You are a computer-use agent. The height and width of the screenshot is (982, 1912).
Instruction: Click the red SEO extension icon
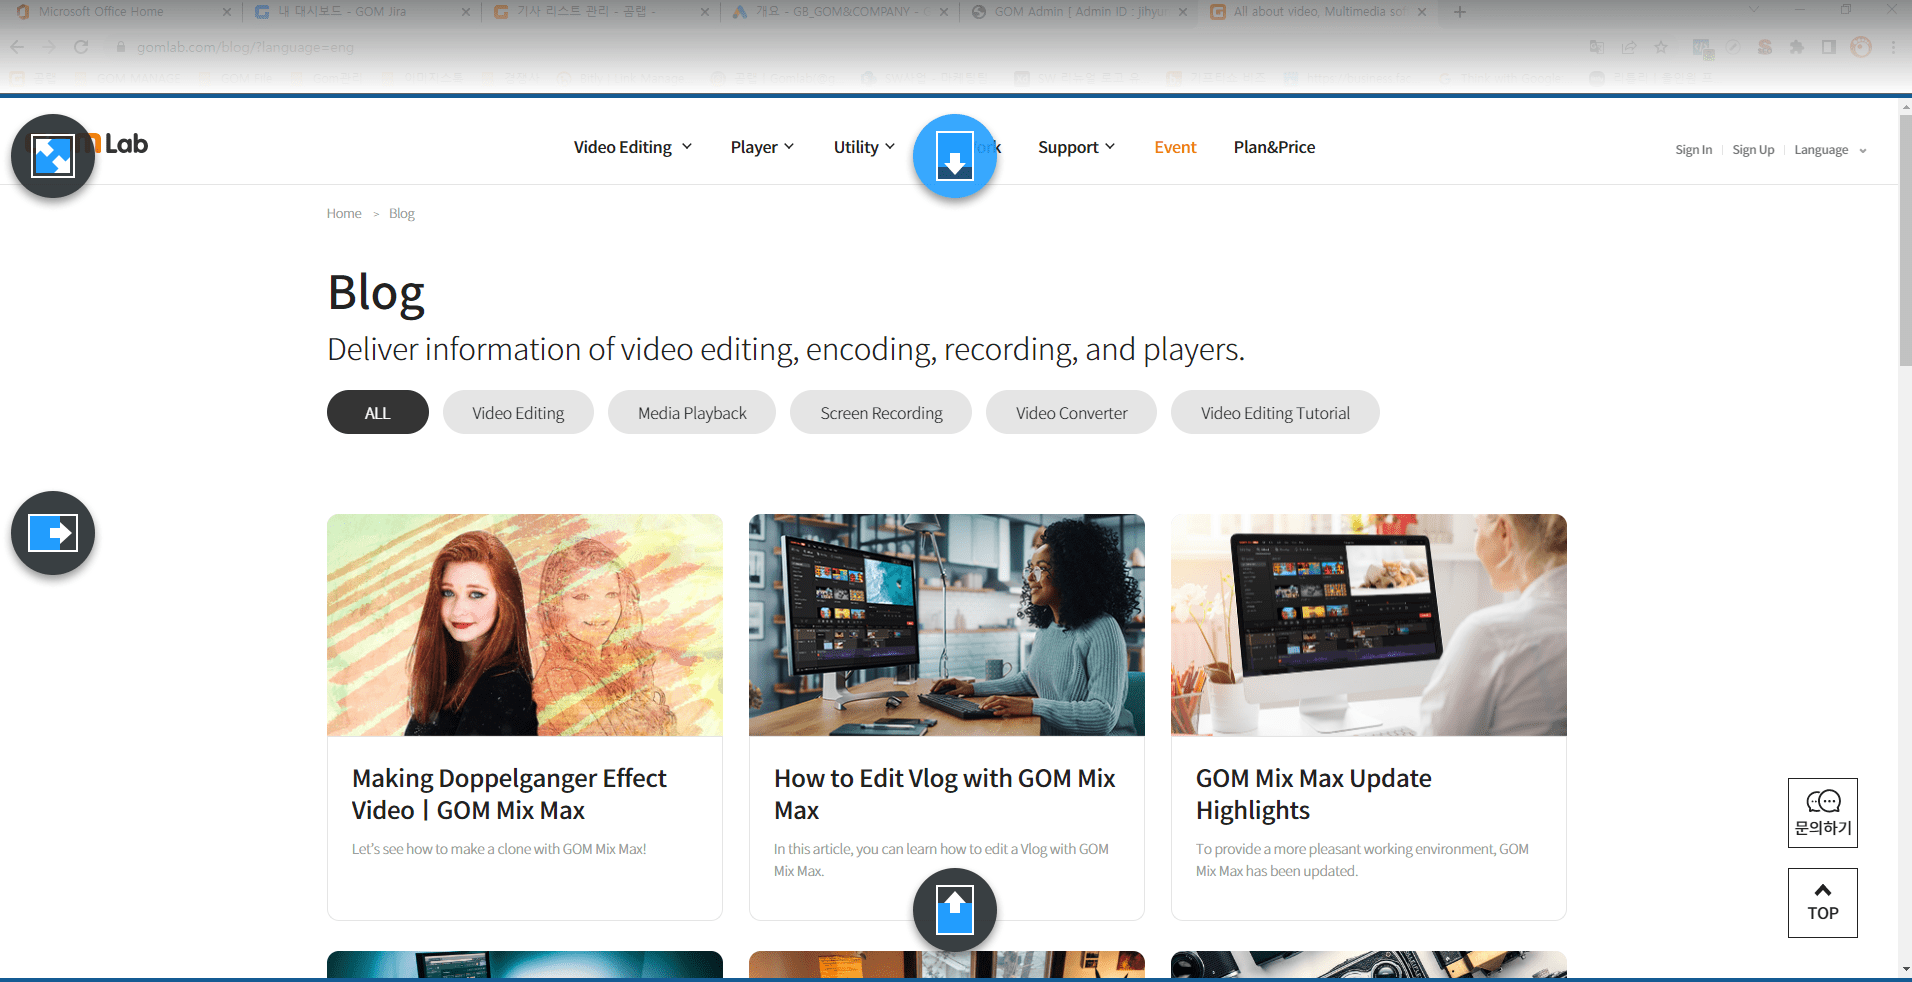tap(1765, 47)
